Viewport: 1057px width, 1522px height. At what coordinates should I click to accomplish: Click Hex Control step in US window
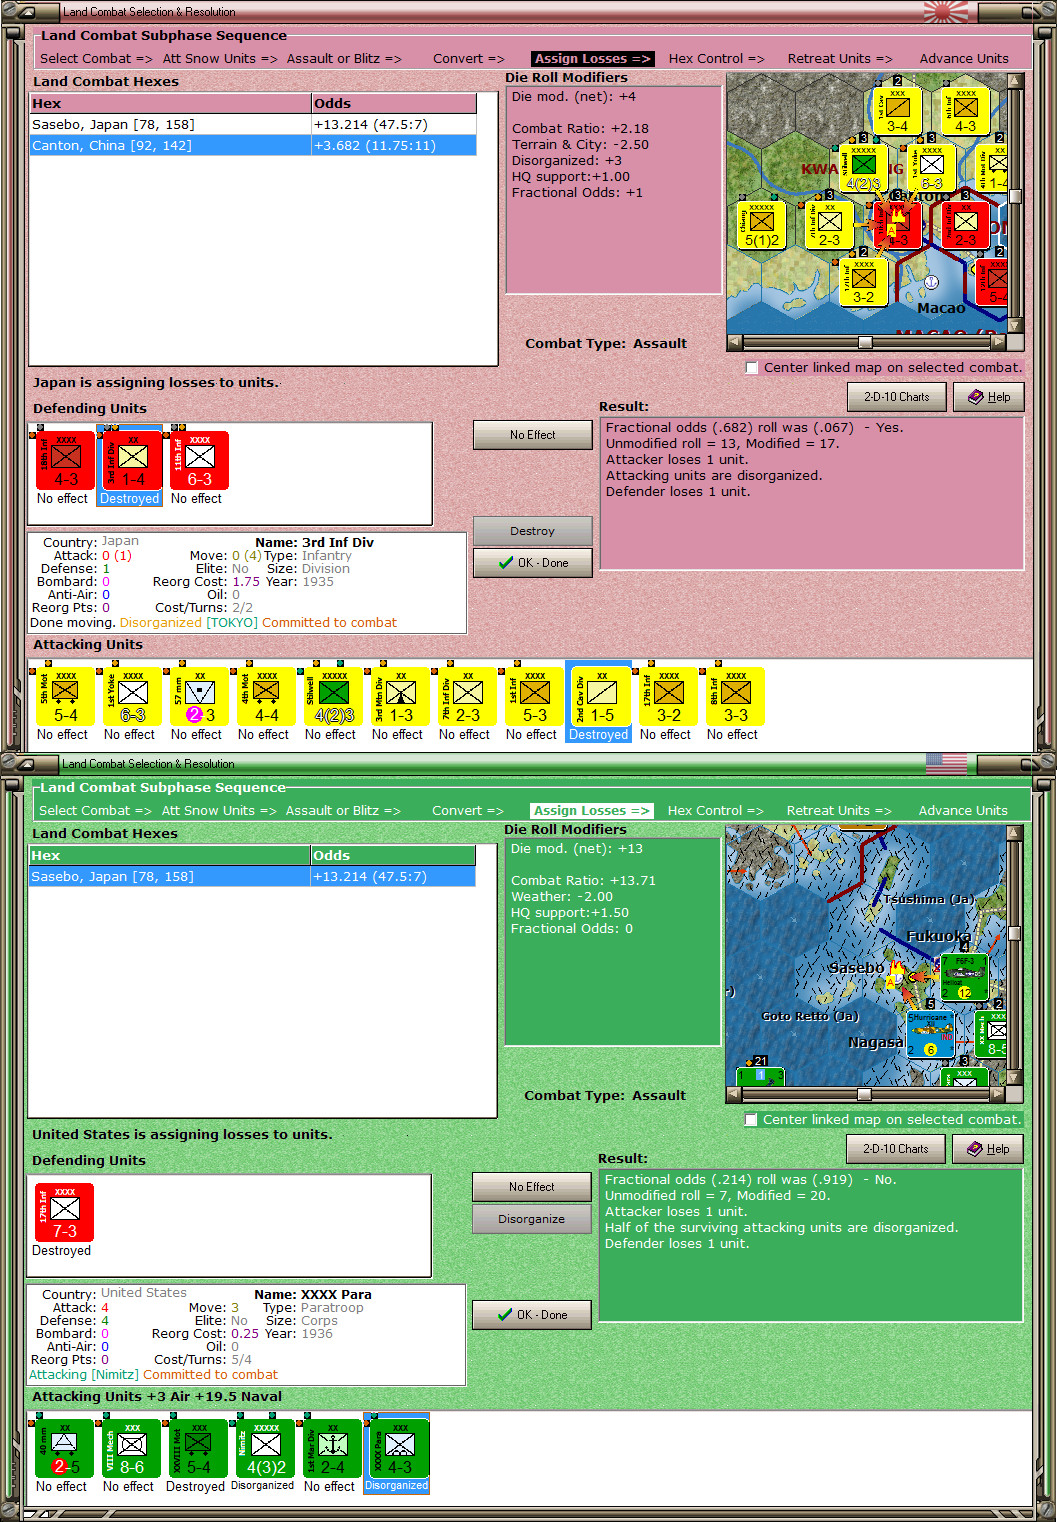point(716,811)
